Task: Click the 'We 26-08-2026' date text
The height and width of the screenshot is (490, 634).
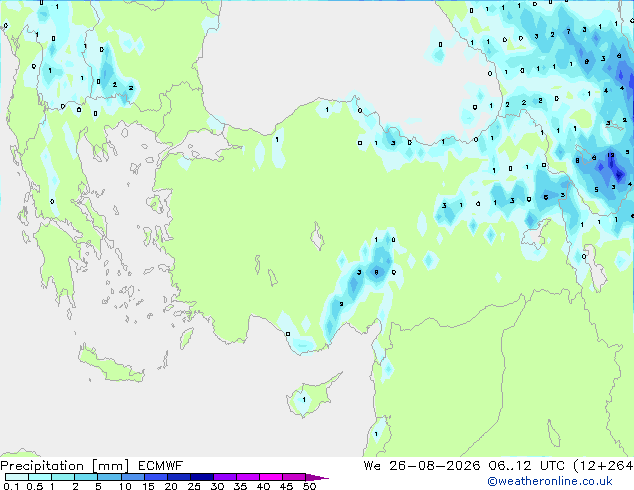Action: [x=422, y=466]
